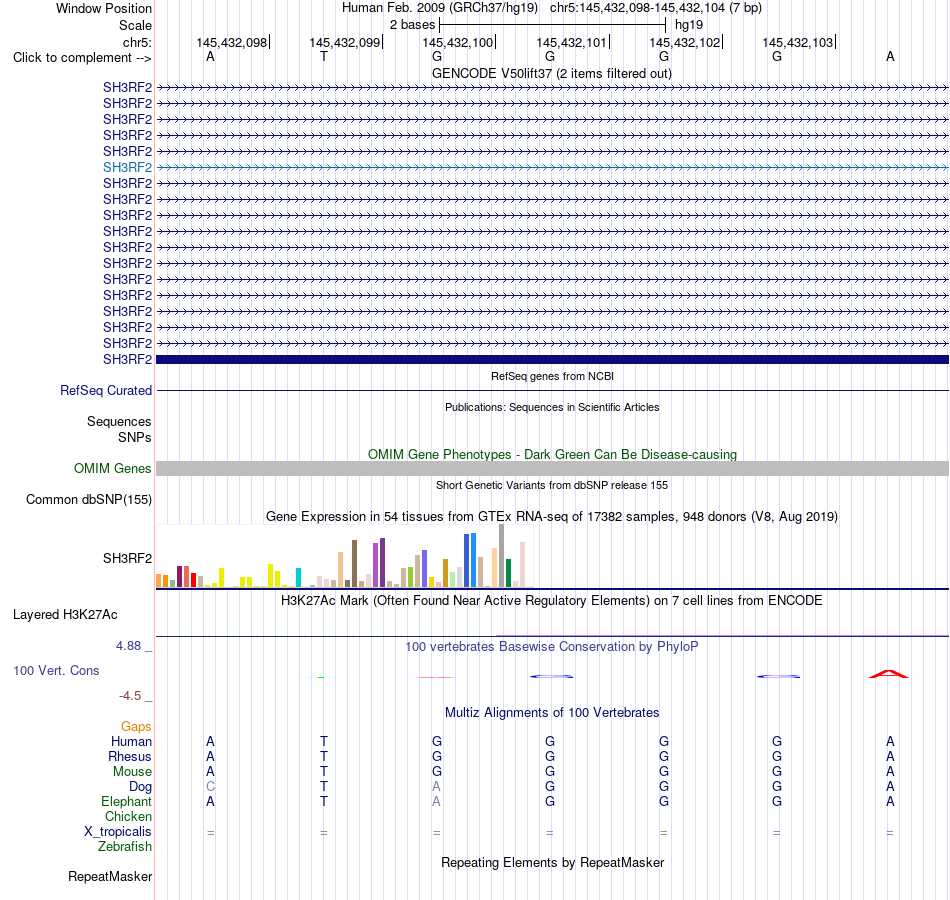Click the Sequences track label

[x=119, y=421]
